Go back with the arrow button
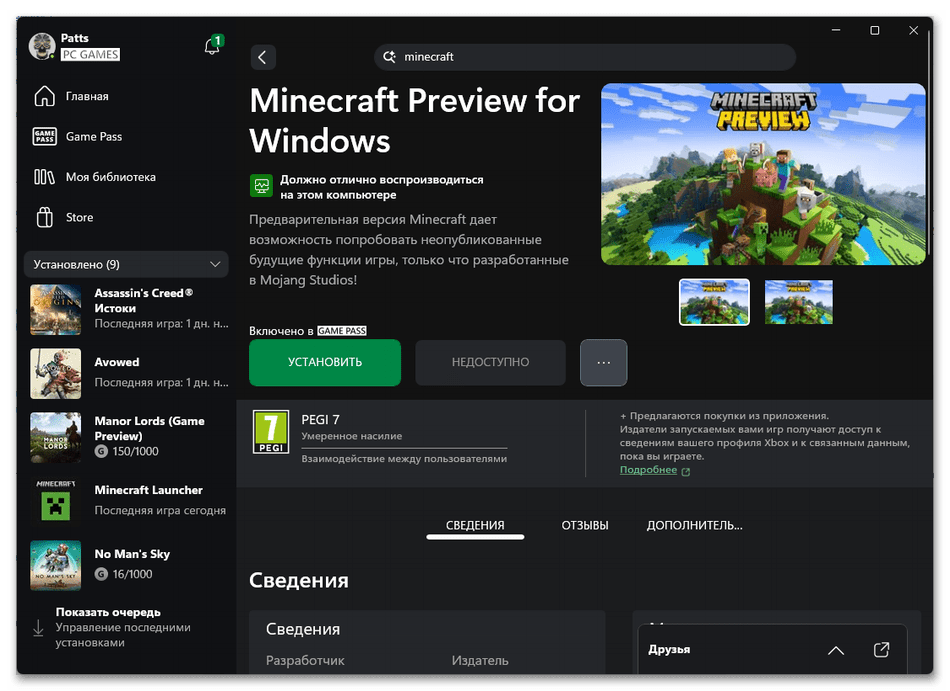The width and height of the screenshot is (950, 691). pyautogui.click(x=263, y=58)
